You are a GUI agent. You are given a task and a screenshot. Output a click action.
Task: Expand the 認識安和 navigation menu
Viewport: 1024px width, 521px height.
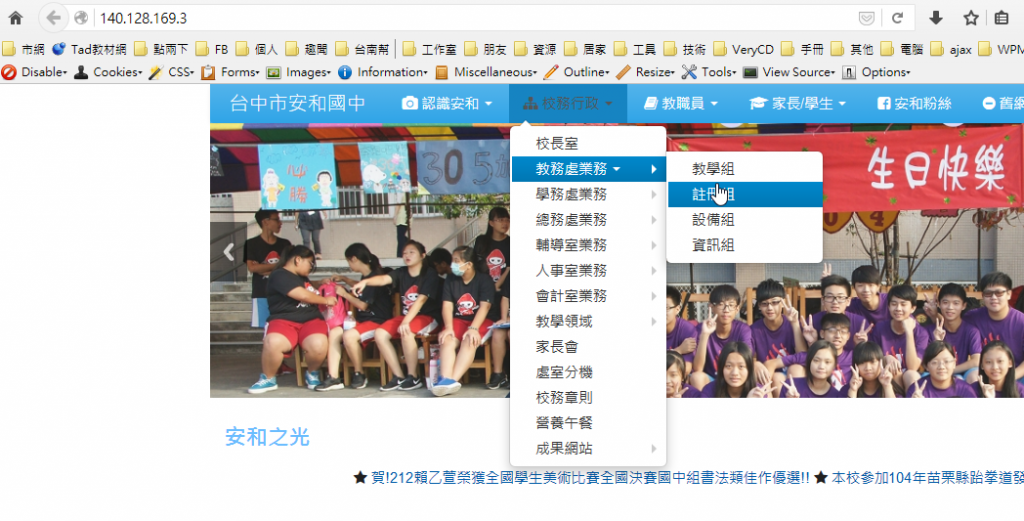[447, 103]
